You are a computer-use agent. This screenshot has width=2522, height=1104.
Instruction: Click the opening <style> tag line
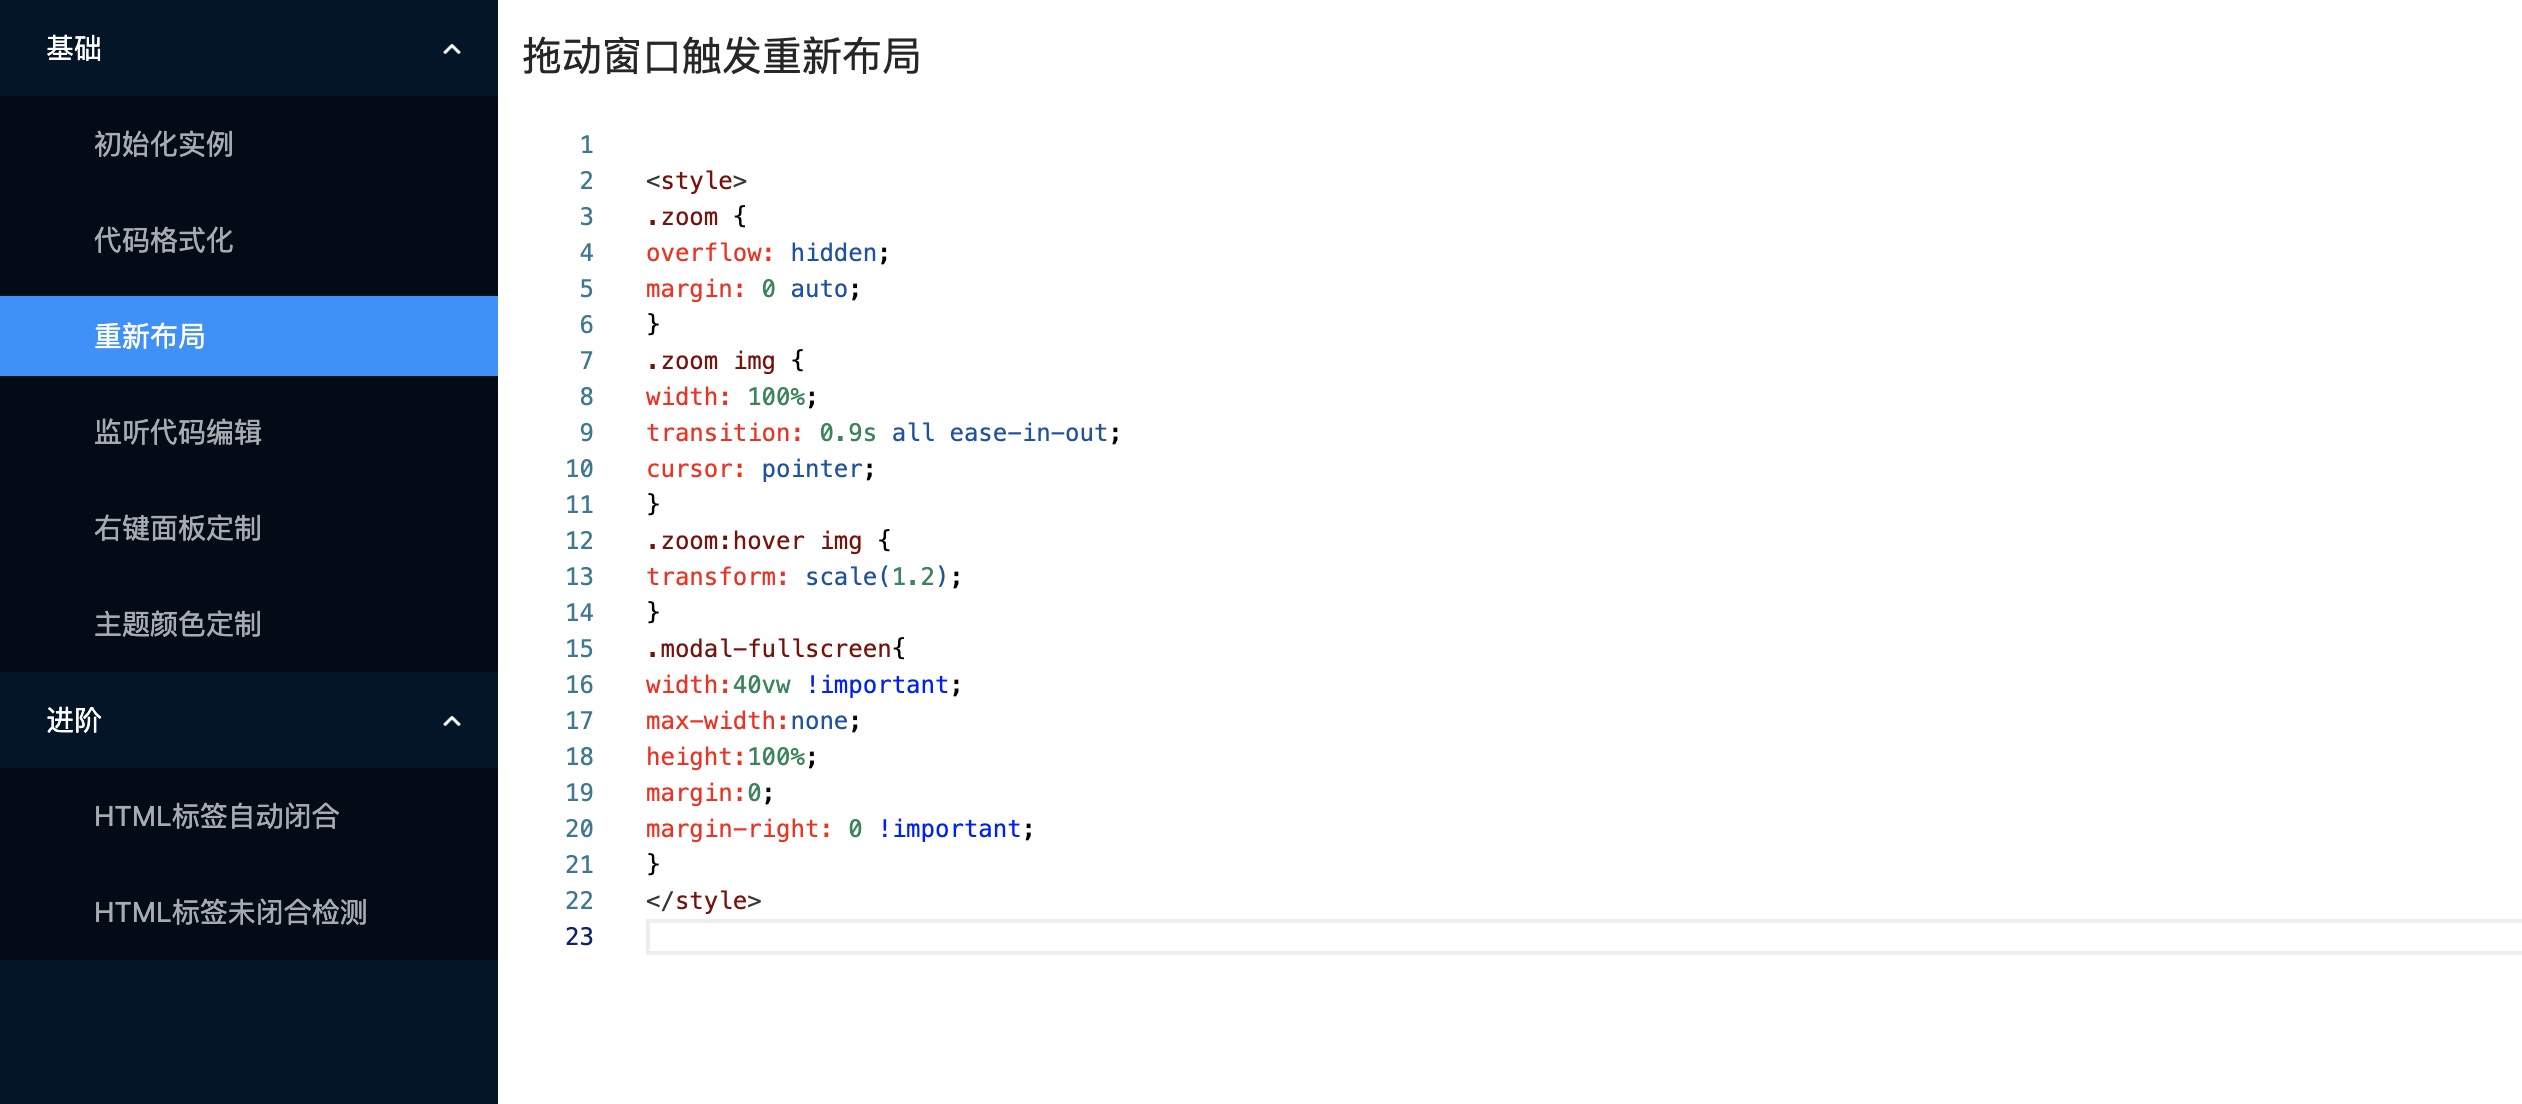pos(696,181)
